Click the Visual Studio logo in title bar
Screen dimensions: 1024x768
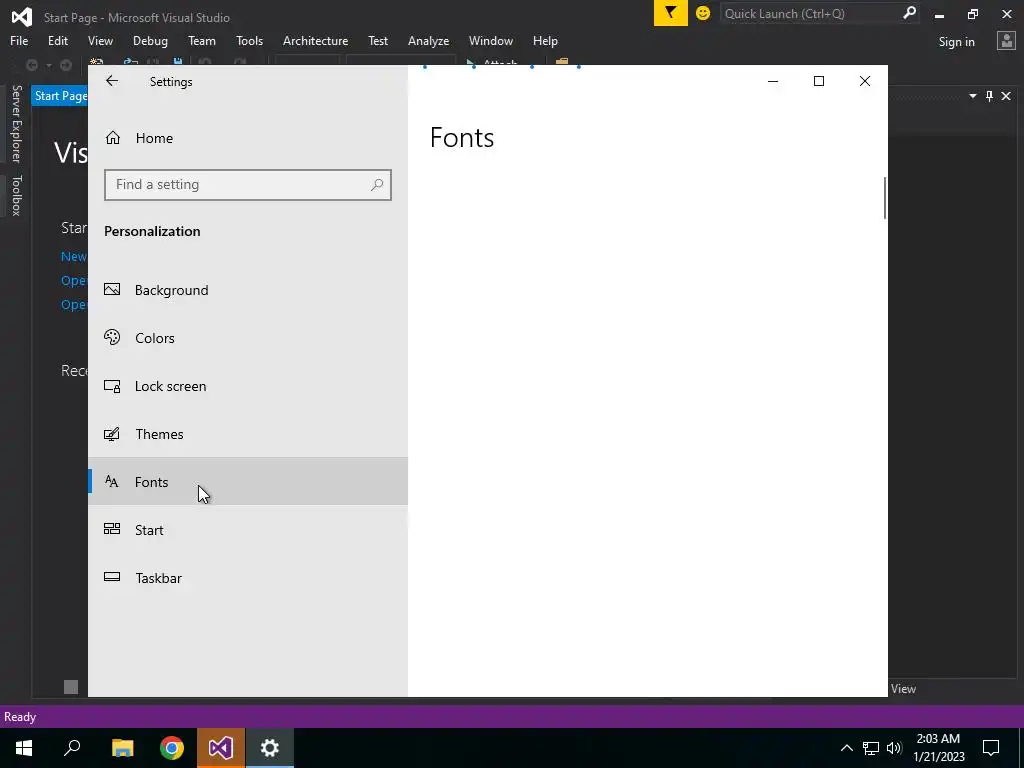click(22, 16)
